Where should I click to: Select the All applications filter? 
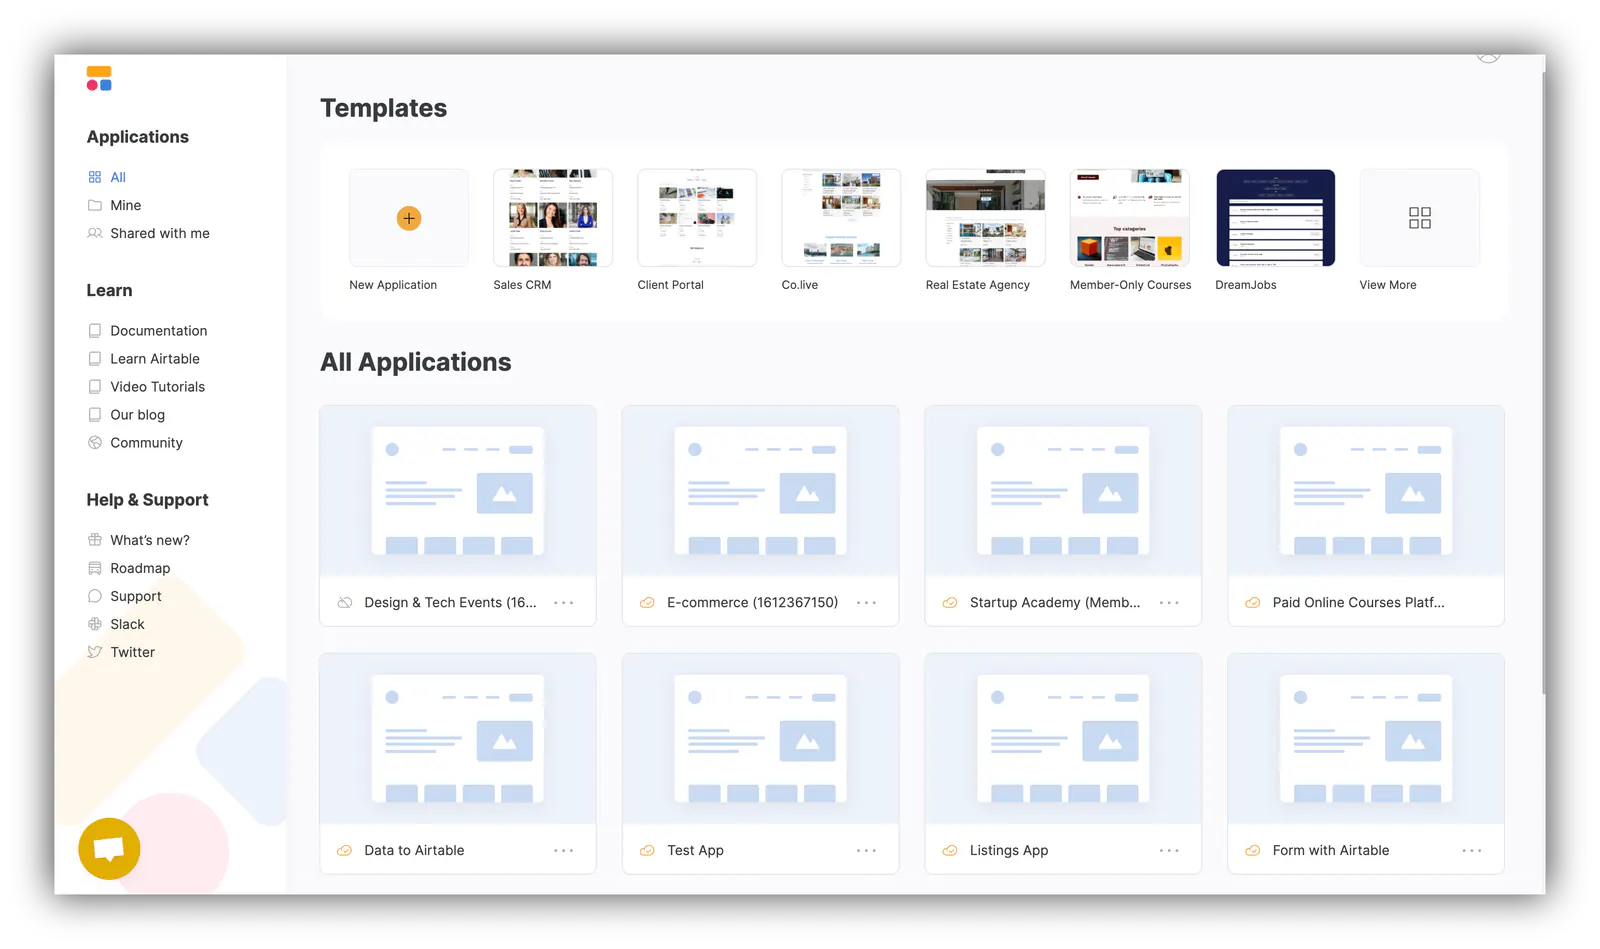pyautogui.click(x=118, y=177)
